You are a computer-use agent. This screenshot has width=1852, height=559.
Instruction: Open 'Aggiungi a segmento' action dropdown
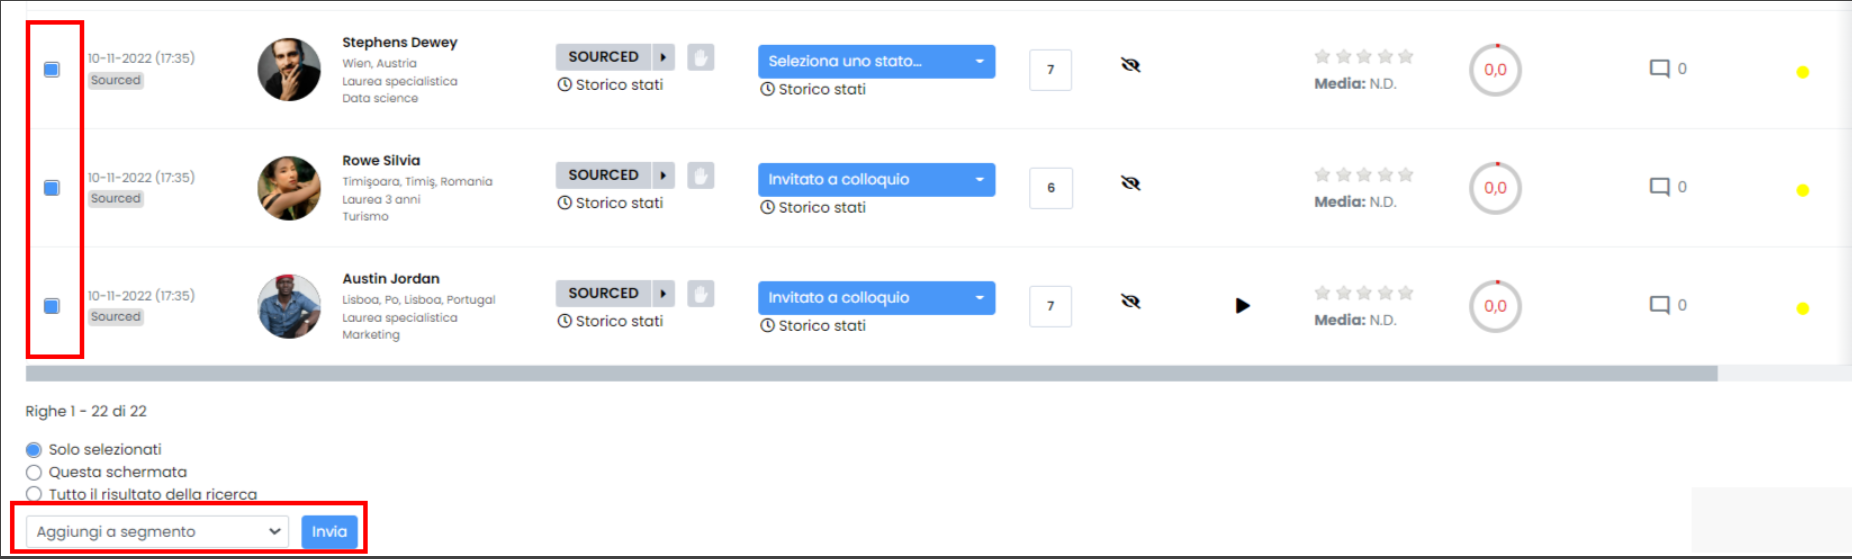coord(158,532)
